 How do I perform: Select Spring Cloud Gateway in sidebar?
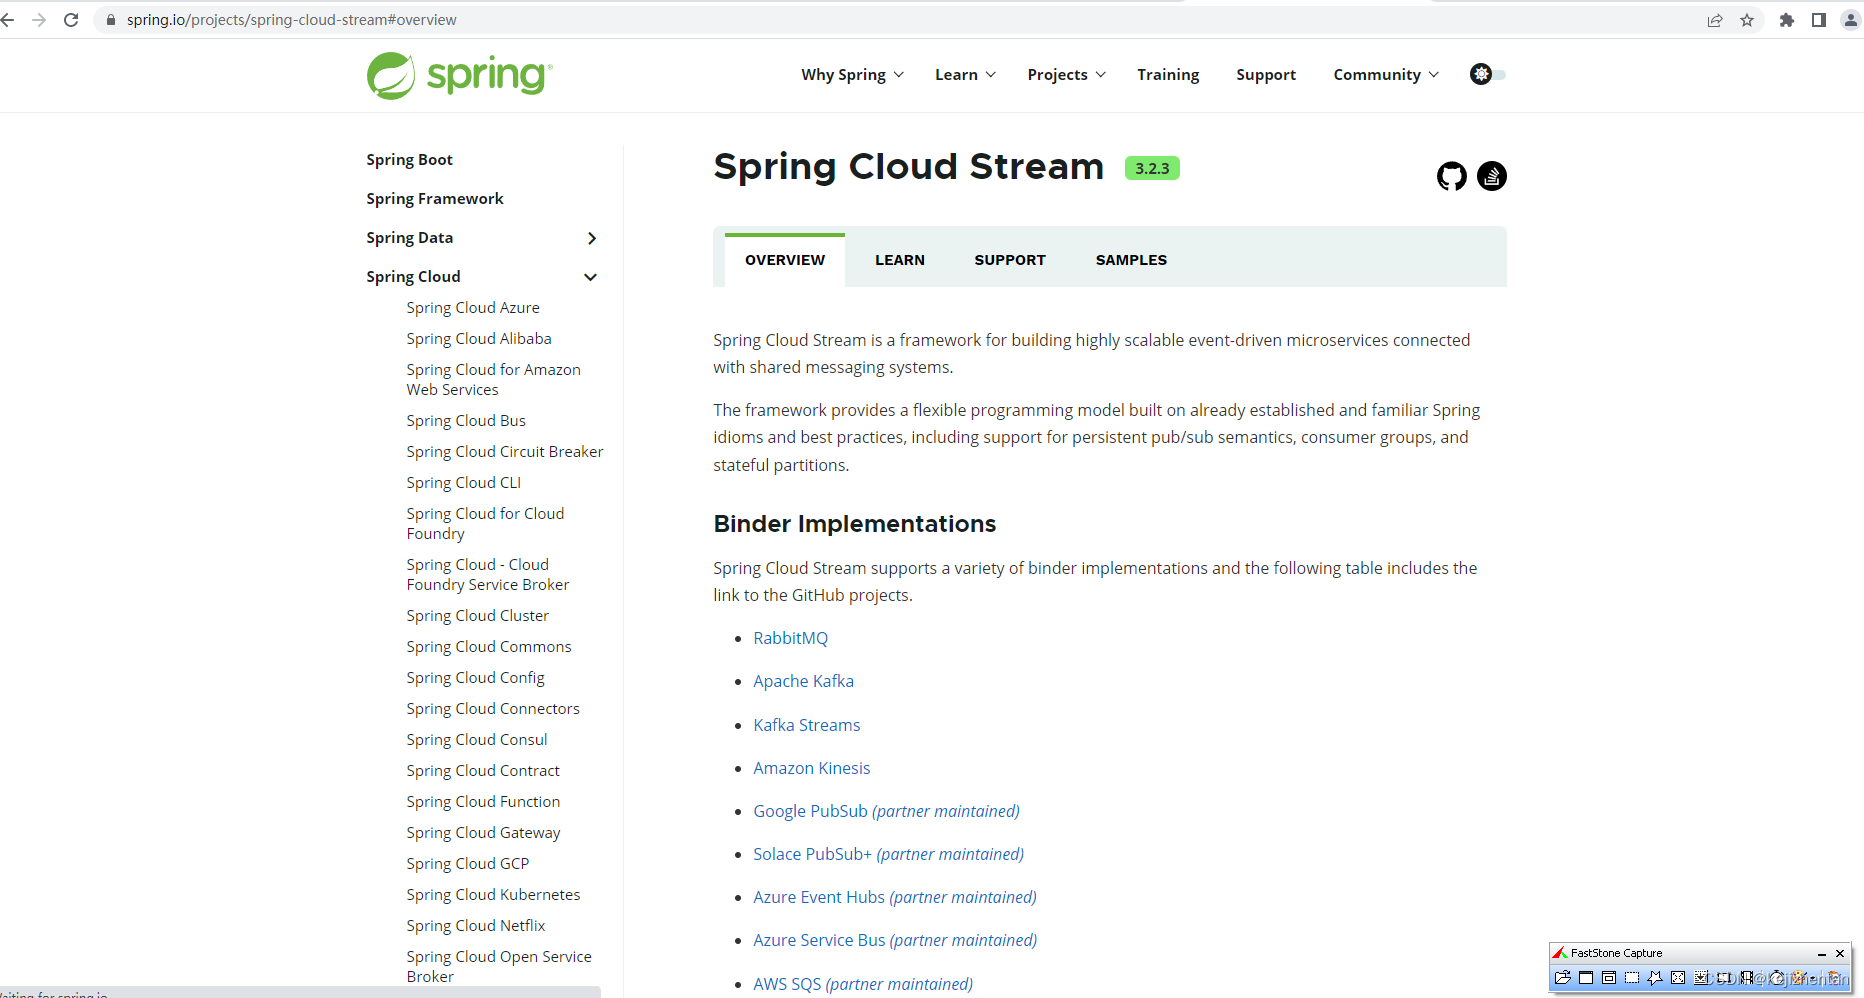483,833
